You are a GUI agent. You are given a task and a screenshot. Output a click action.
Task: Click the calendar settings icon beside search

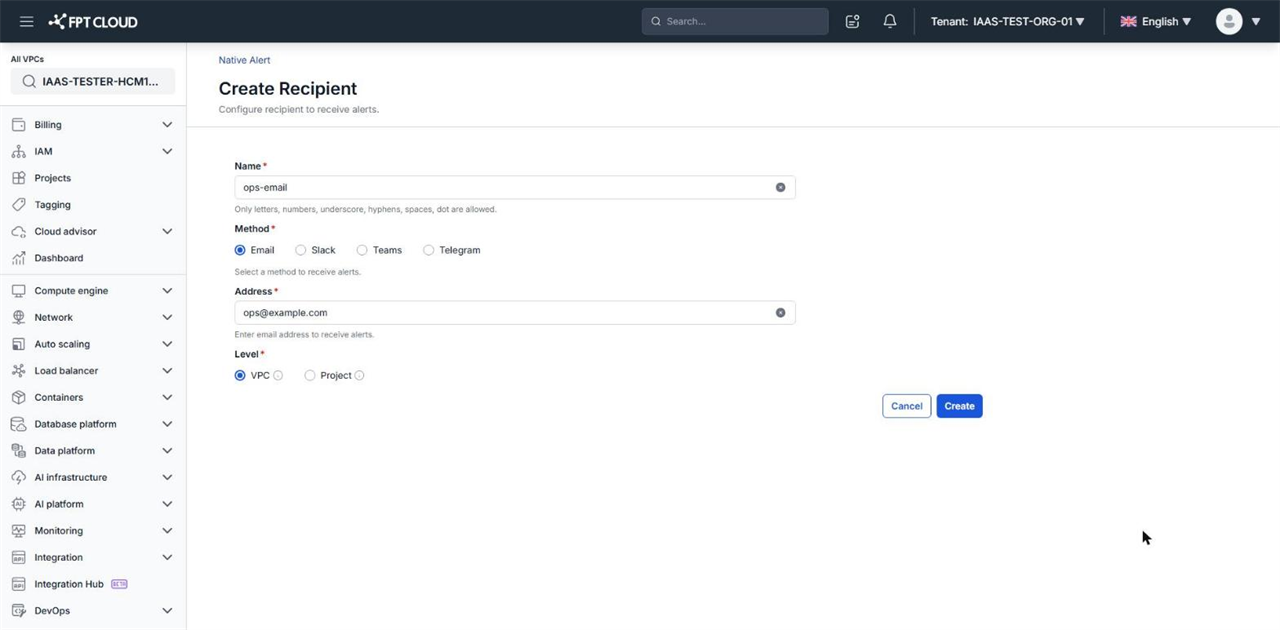click(852, 21)
